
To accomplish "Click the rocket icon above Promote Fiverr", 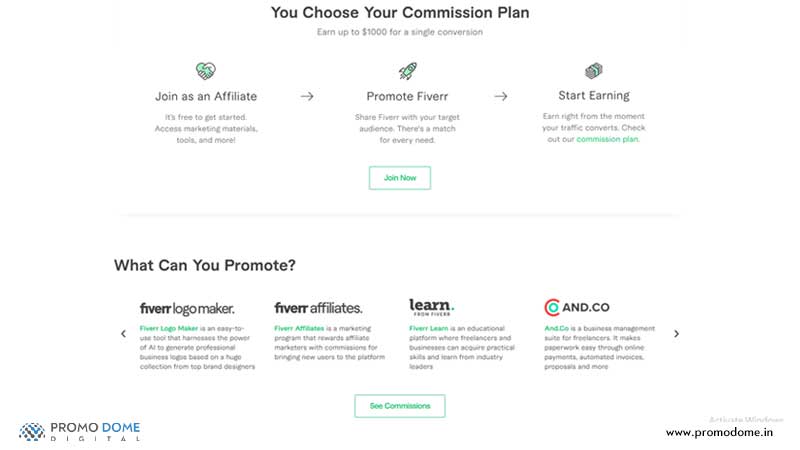I will click(x=408, y=71).
